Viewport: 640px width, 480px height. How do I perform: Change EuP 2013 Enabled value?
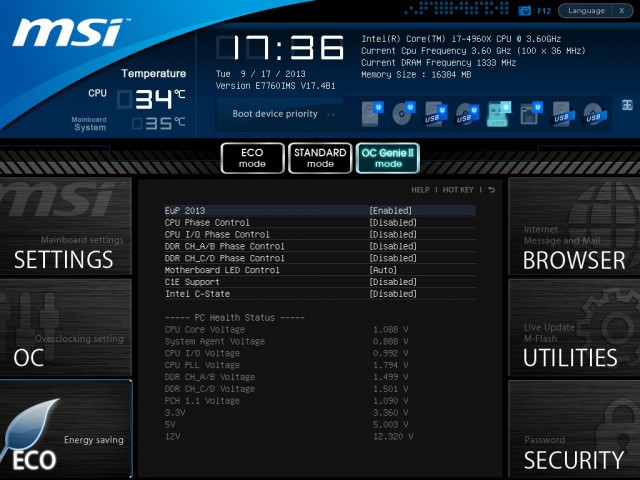tap(391, 211)
